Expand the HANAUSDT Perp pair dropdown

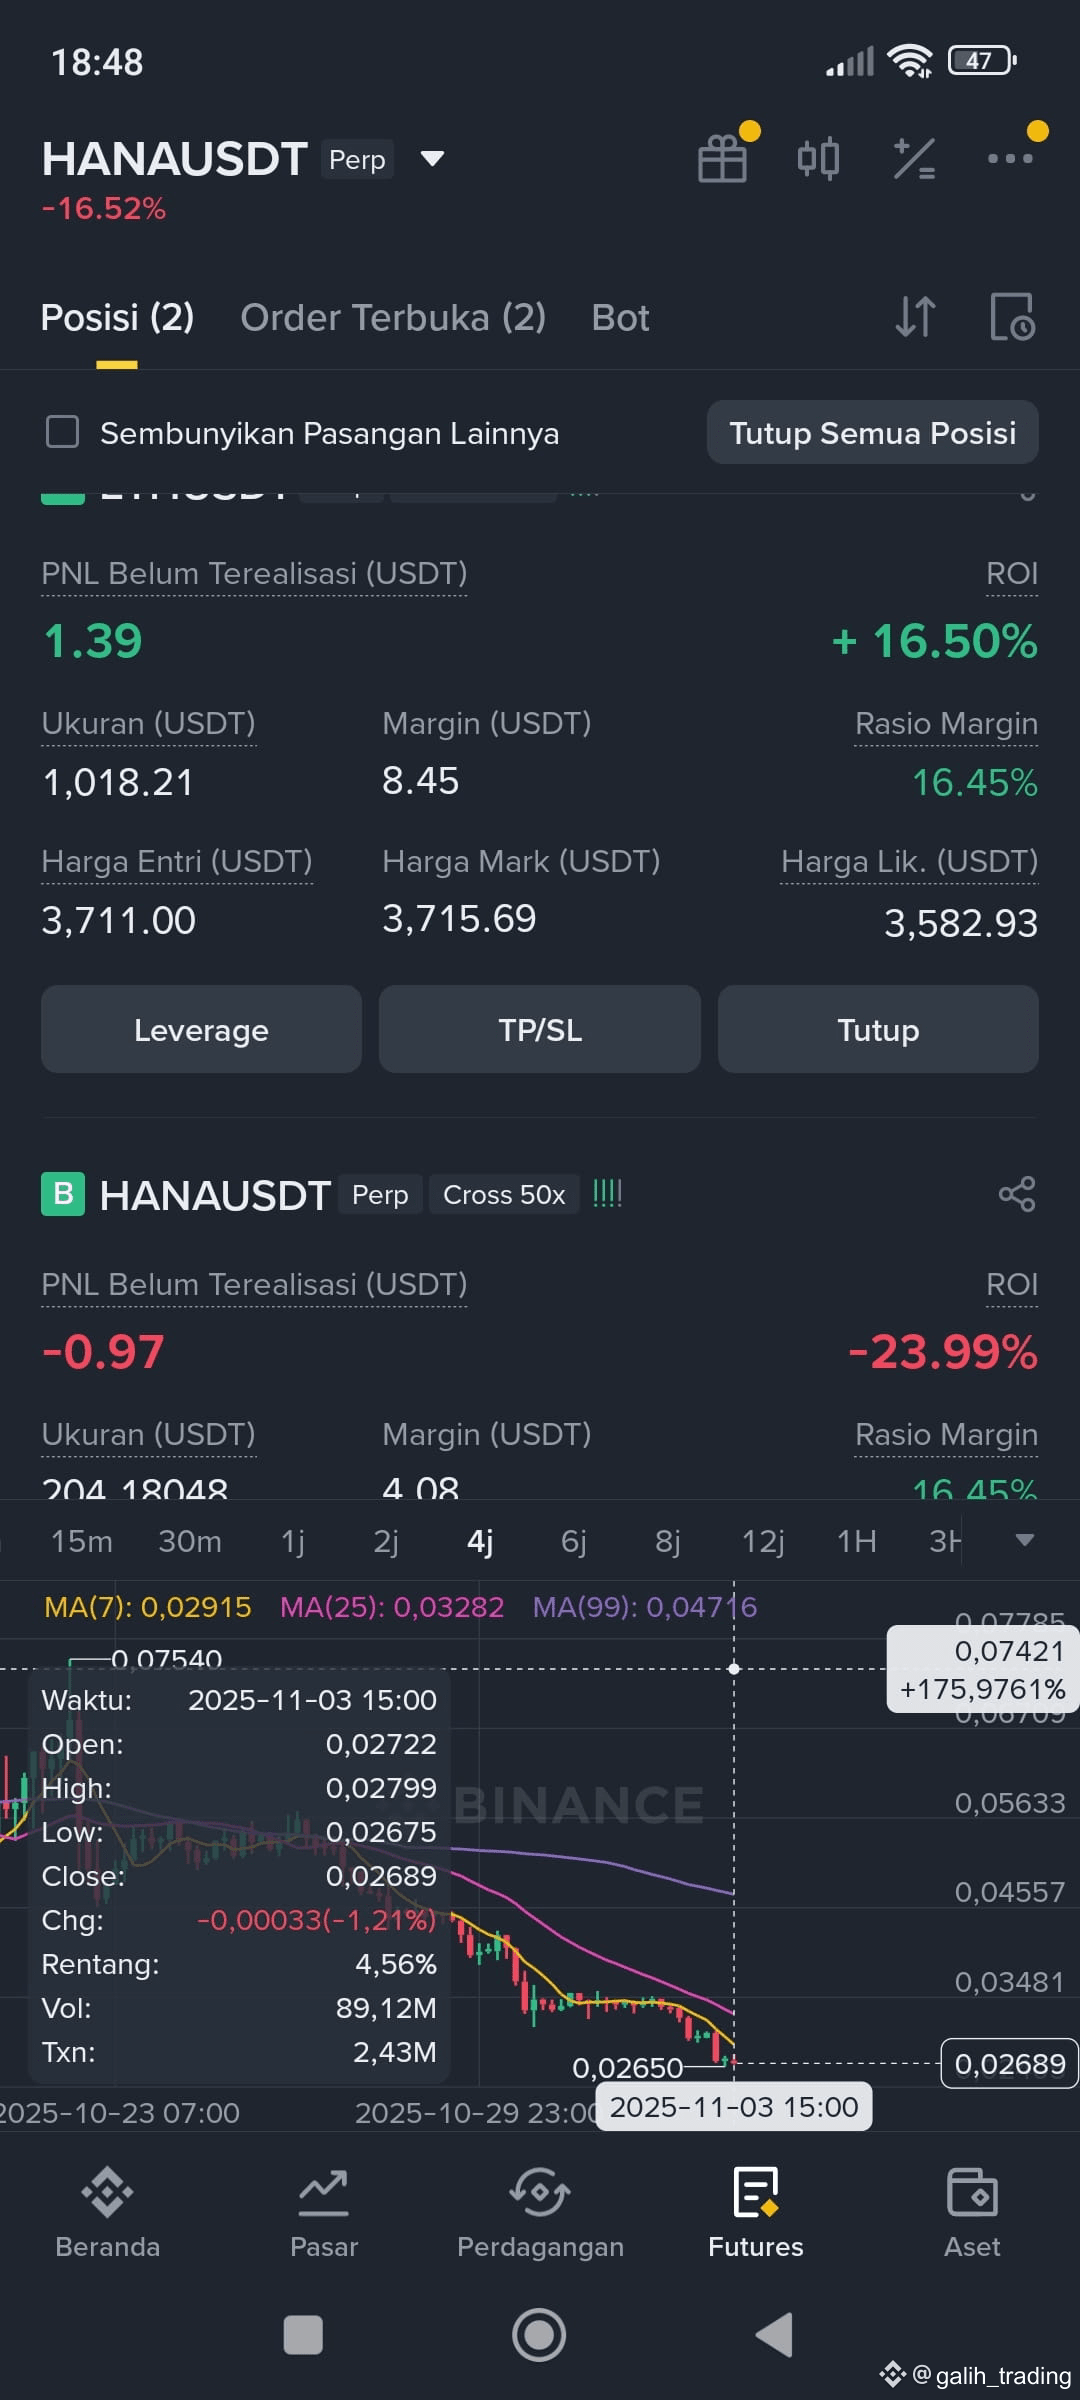point(432,159)
